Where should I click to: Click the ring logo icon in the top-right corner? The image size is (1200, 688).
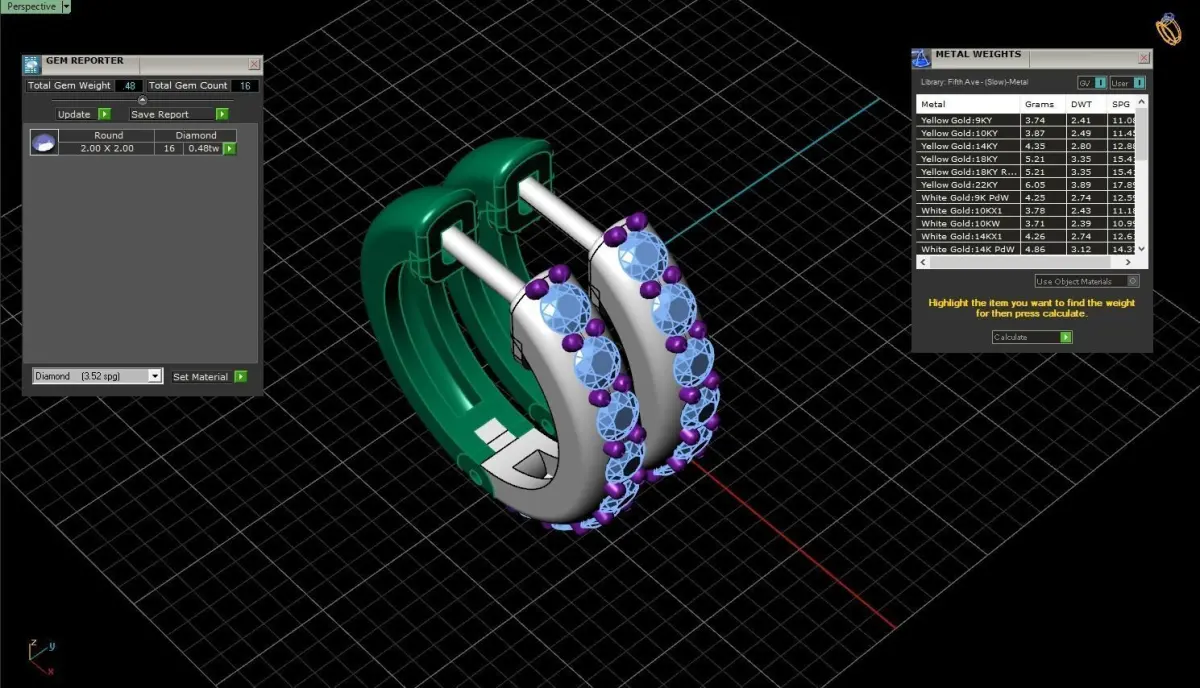pyautogui.click(x=1167, y=29)
